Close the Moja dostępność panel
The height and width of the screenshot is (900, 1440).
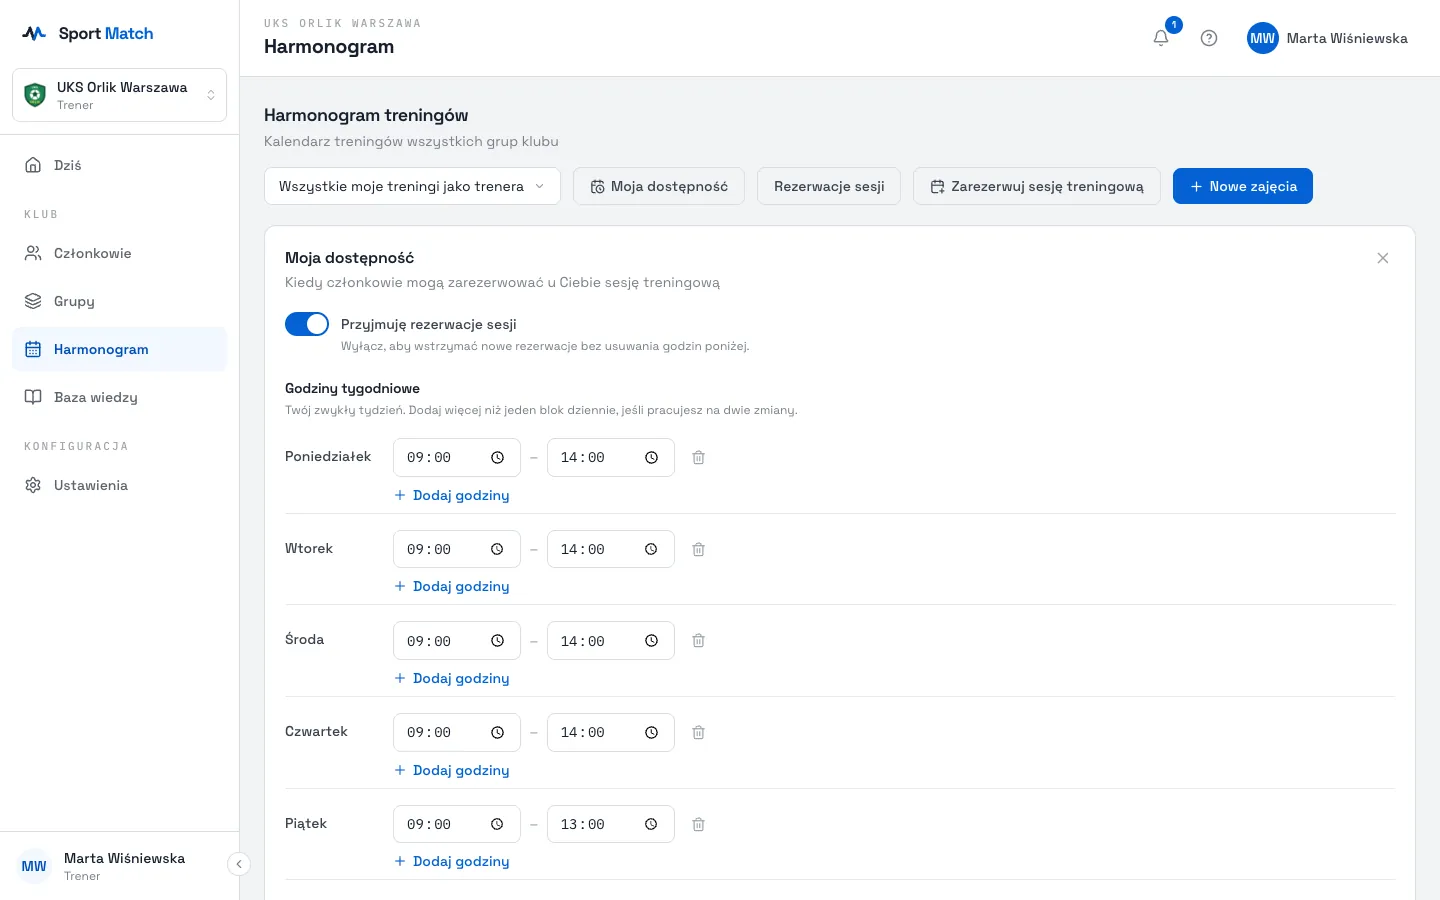tap(1383, 258)
